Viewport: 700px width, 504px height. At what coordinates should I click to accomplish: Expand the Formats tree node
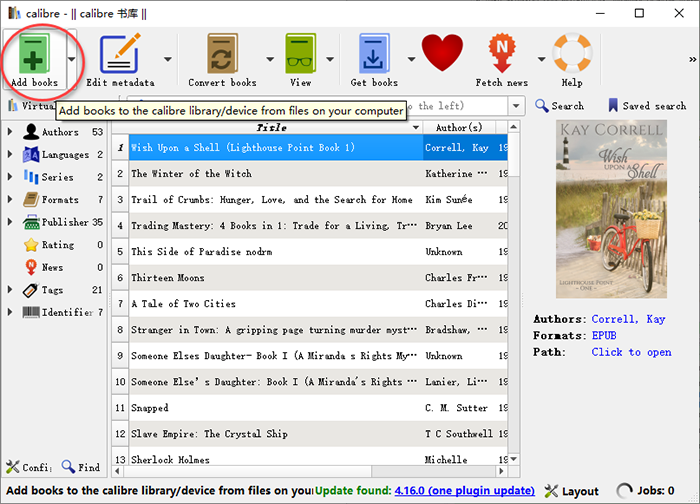click(x=10, y=199)
